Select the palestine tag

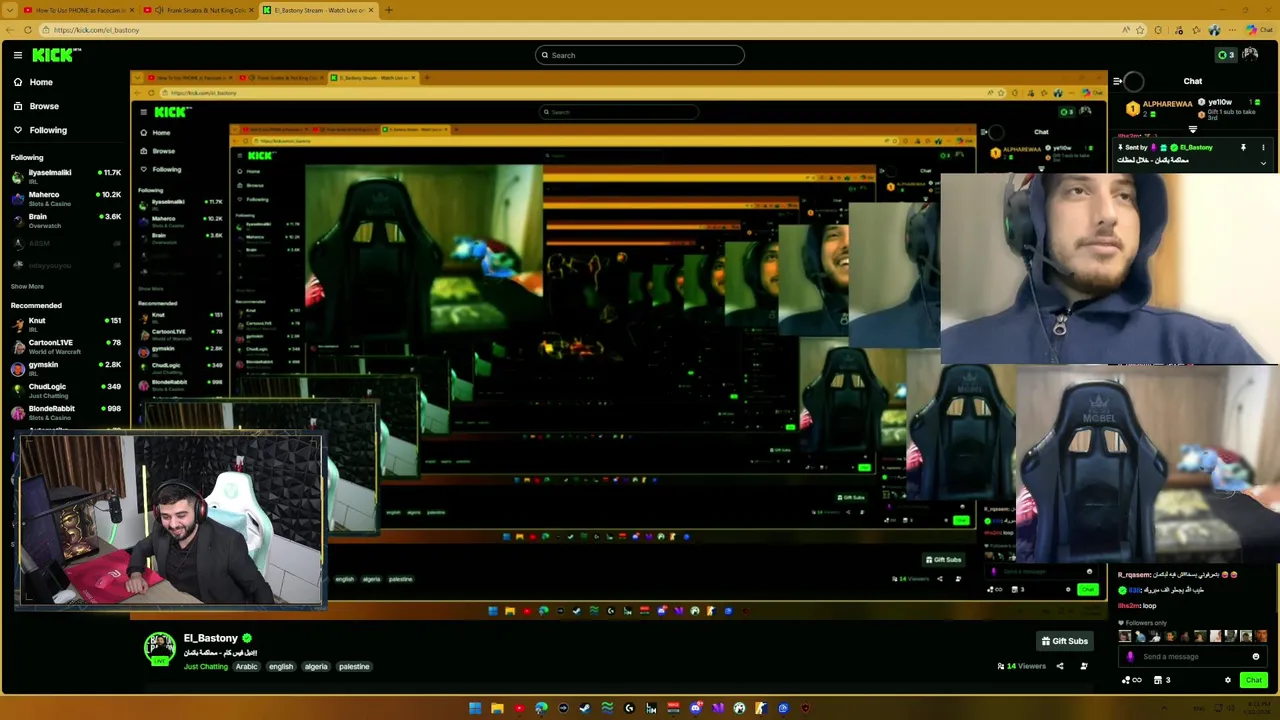point(354,667)
